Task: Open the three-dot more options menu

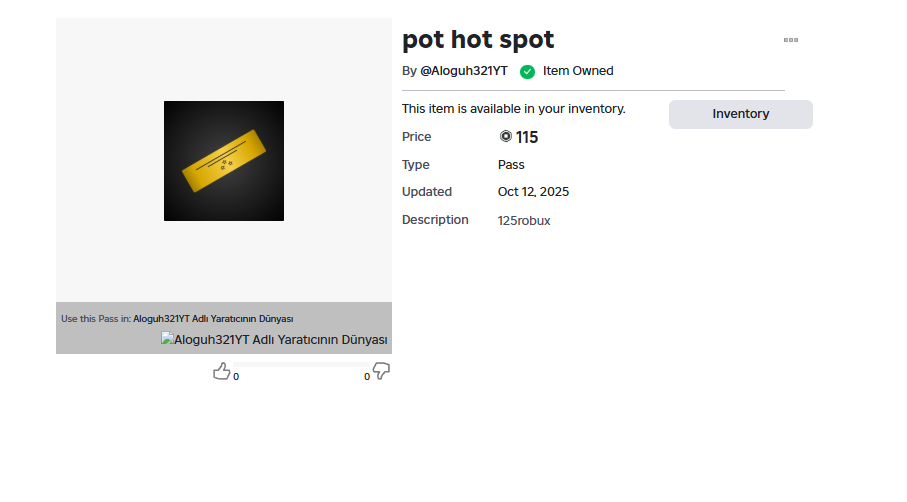Action: click(790, 40)
